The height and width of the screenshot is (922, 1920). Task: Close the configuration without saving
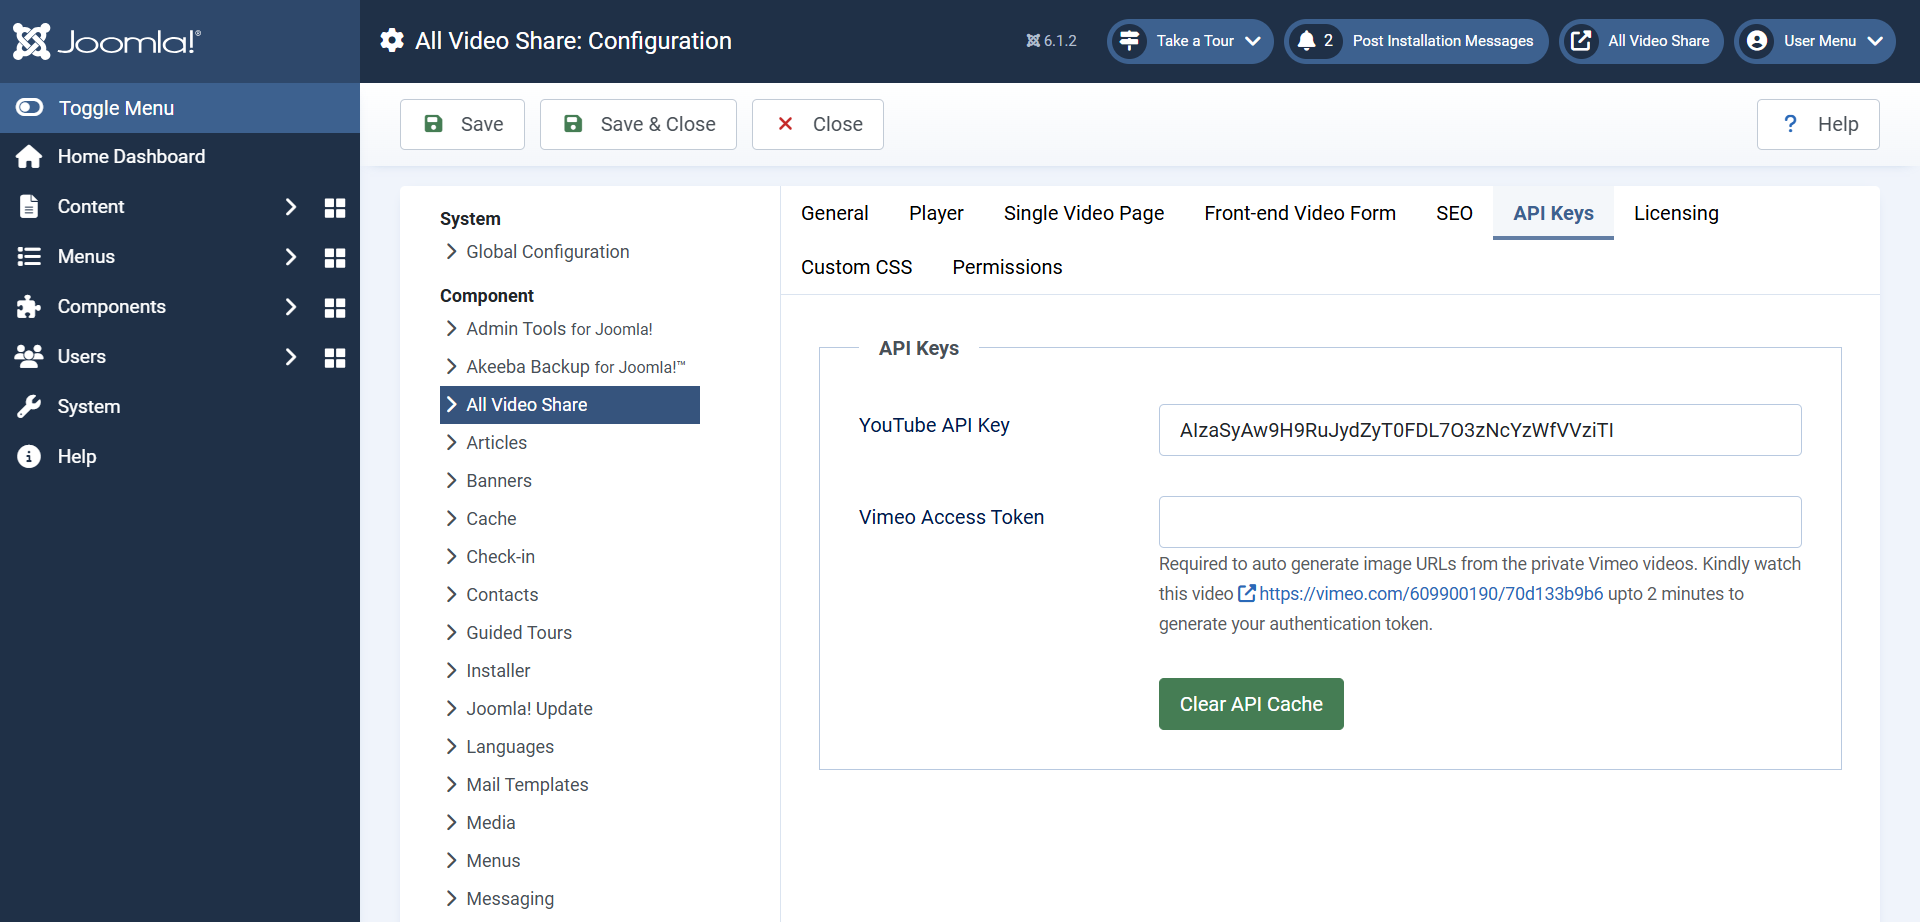[x=818, y=124]
